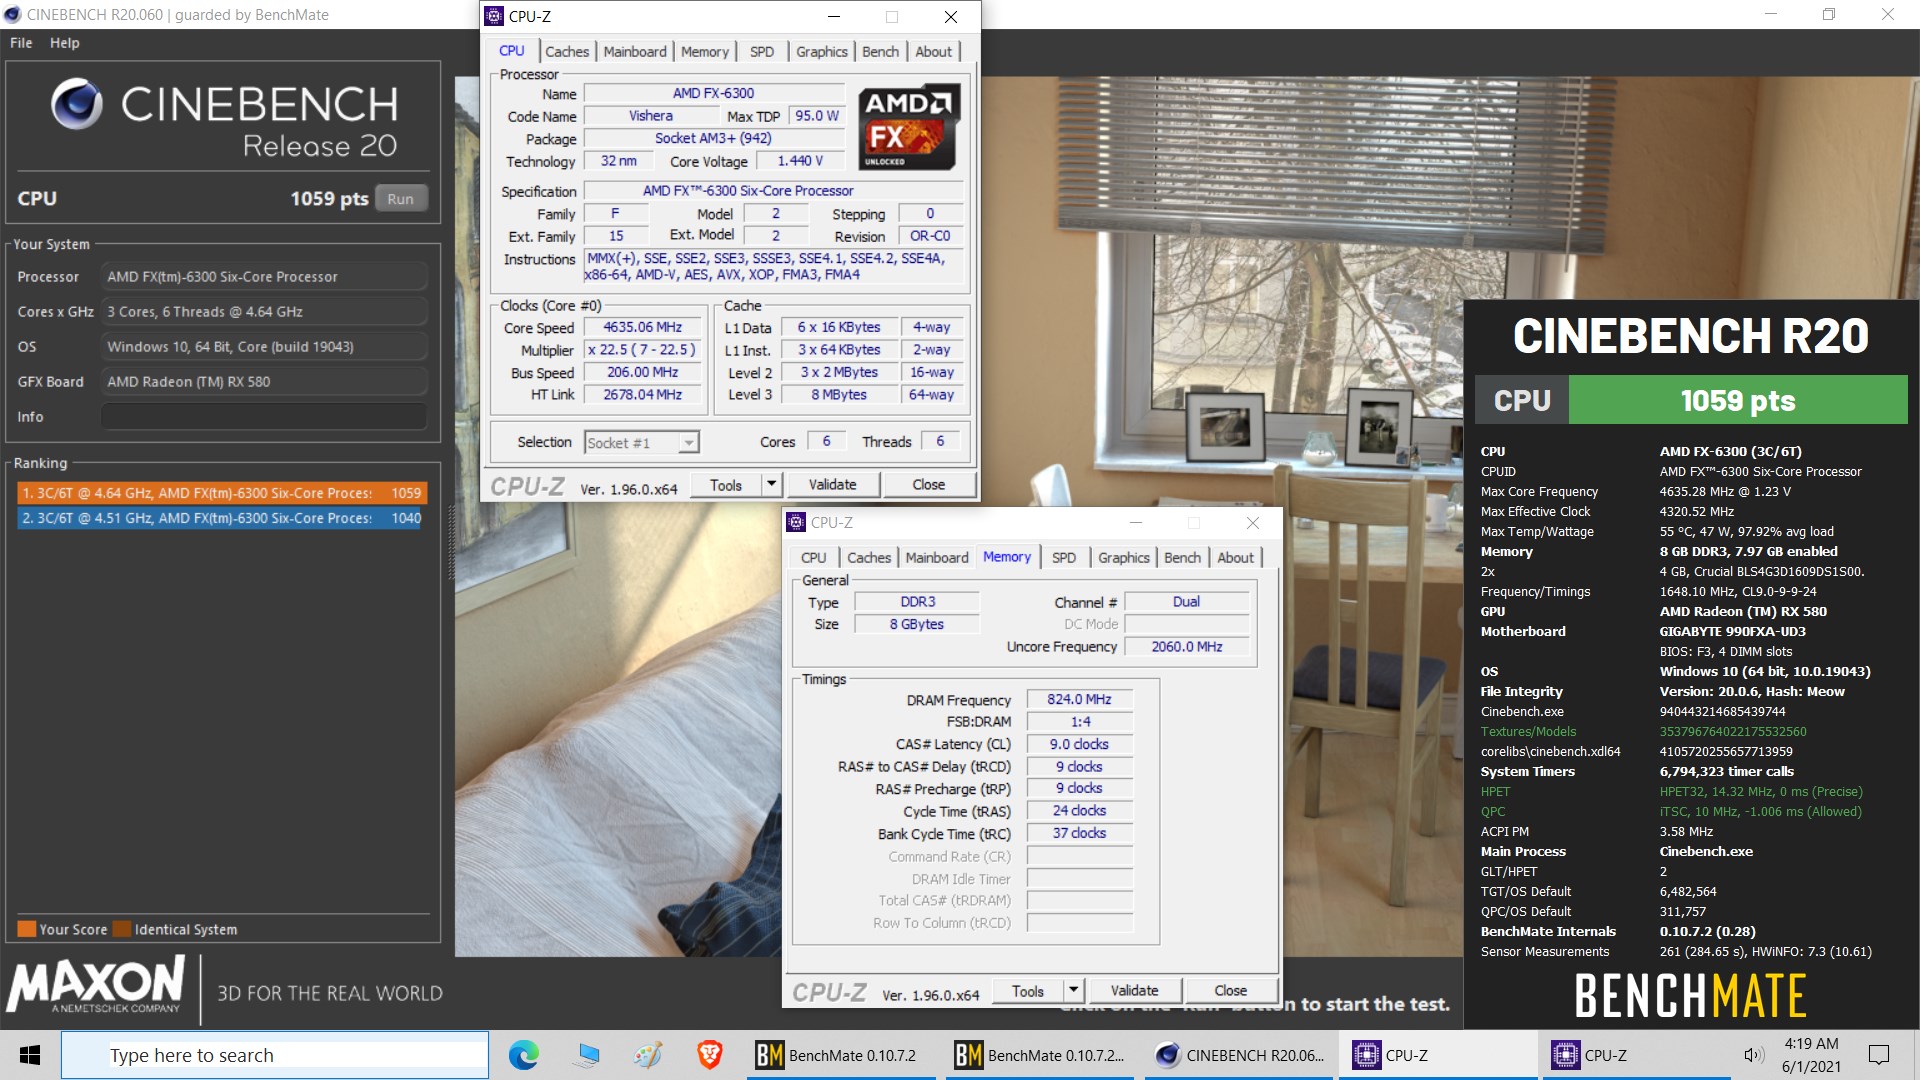Expand the Socket #1 selection combo box
The width and height of the screenshot is (1920, 1080).
pyautogui.click(x=642, y=443)
